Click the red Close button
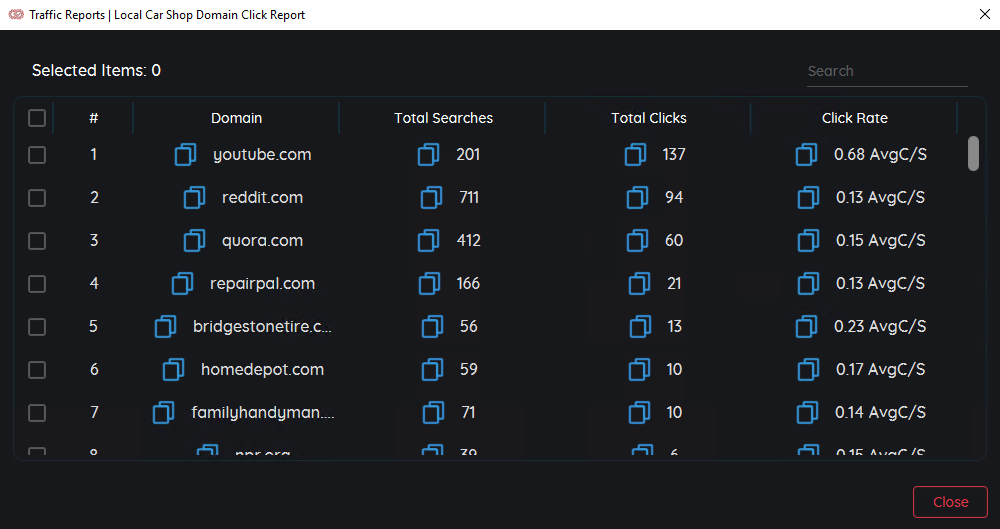The height and width of the screenshot is (529, 1000). 950,502
